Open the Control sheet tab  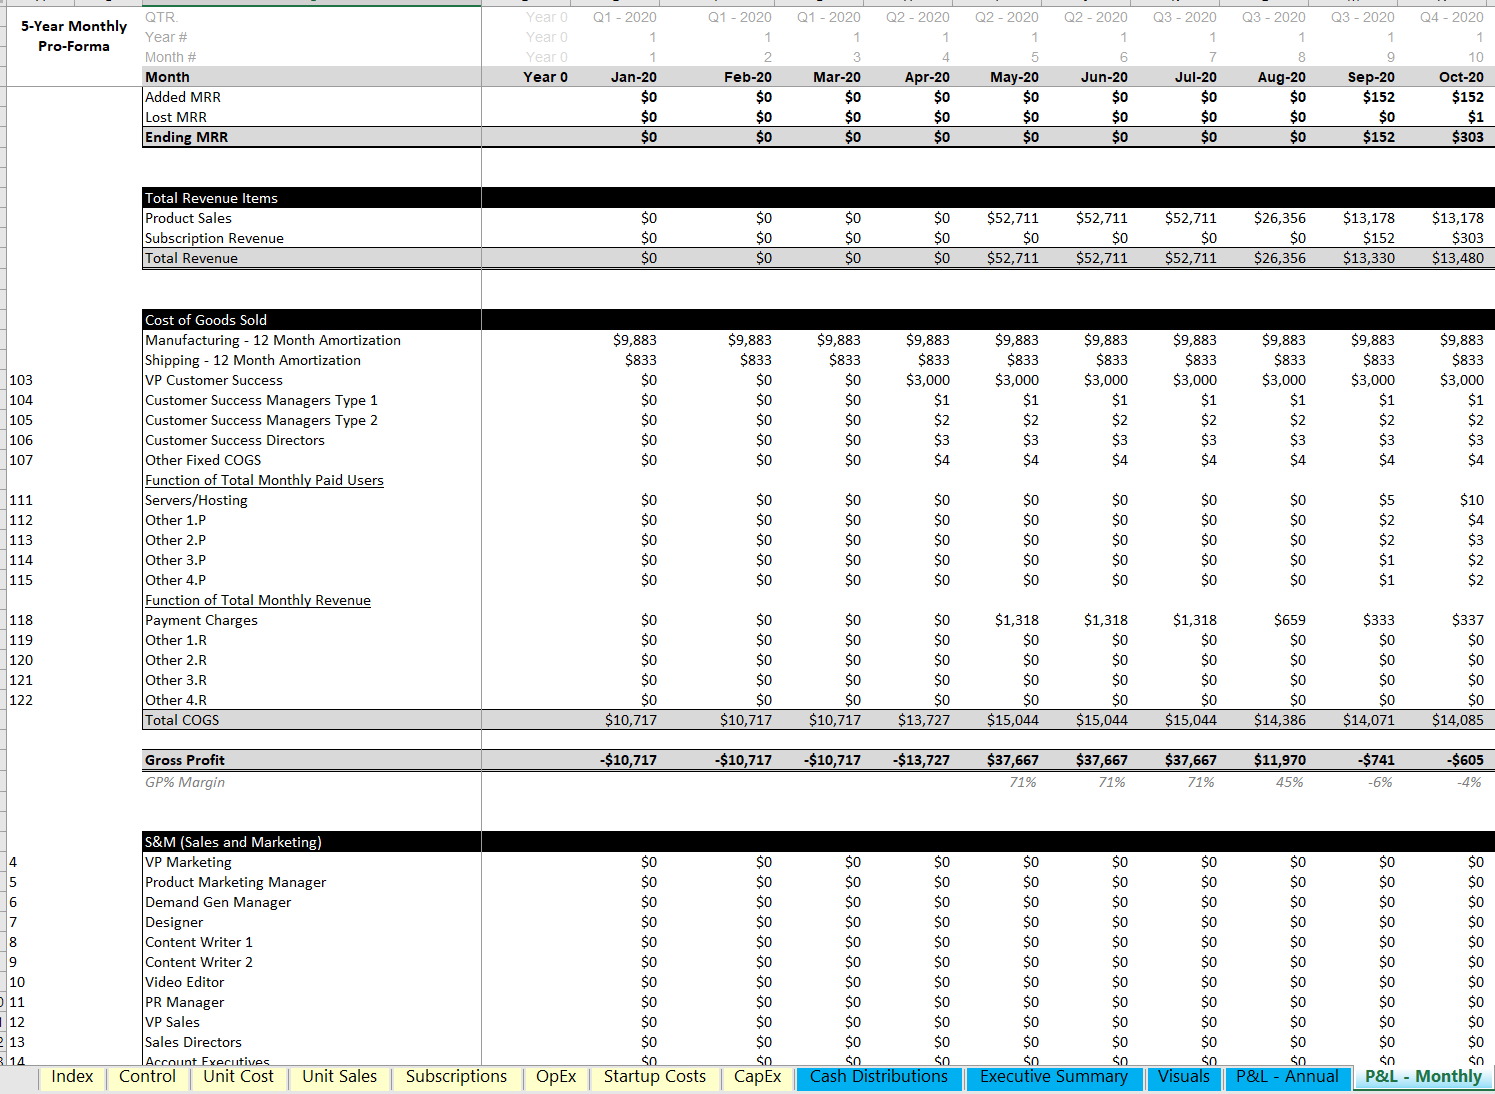pyautogui.click(x=147, y=1077)
